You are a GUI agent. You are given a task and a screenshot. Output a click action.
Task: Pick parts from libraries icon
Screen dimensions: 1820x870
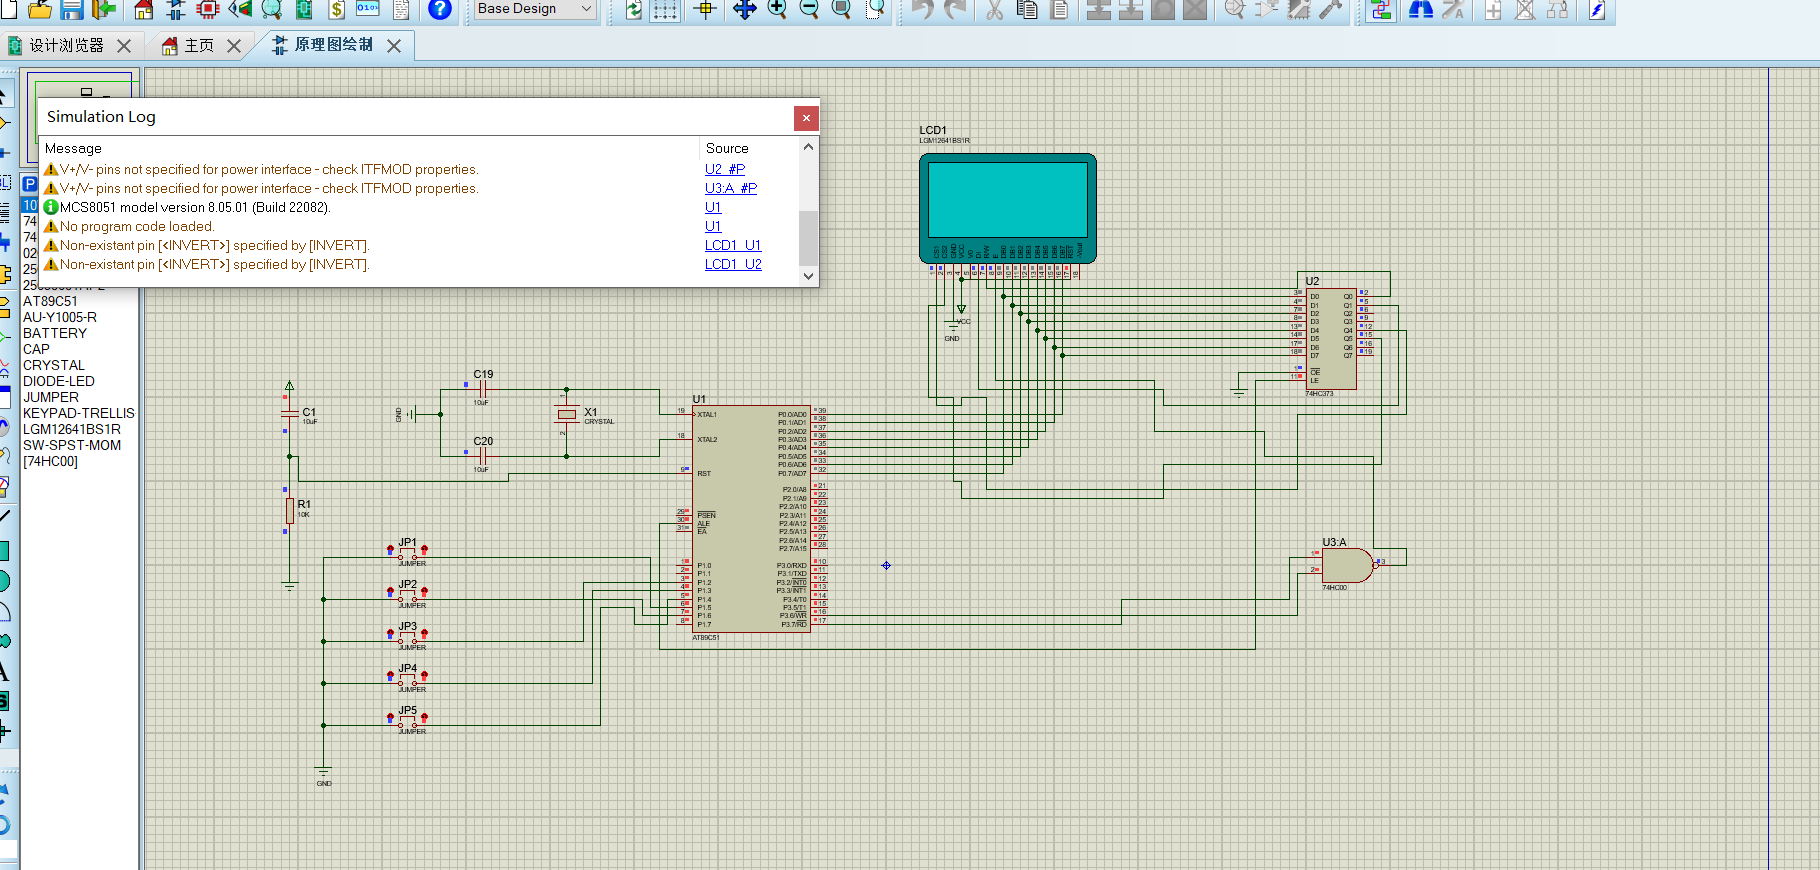[1235, 10]
